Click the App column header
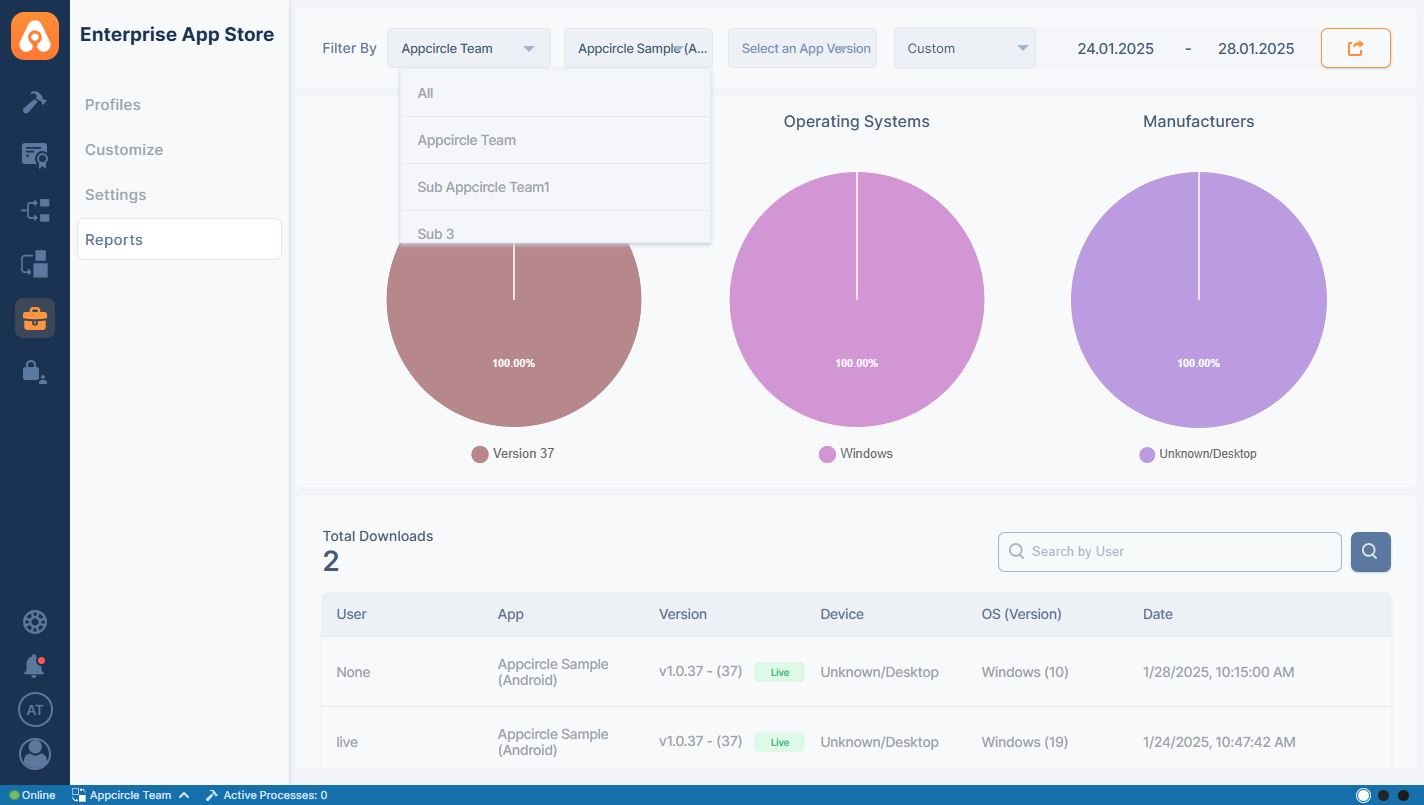The height and width of the screenshot is (805, 1424). click(x=511, y=614)
